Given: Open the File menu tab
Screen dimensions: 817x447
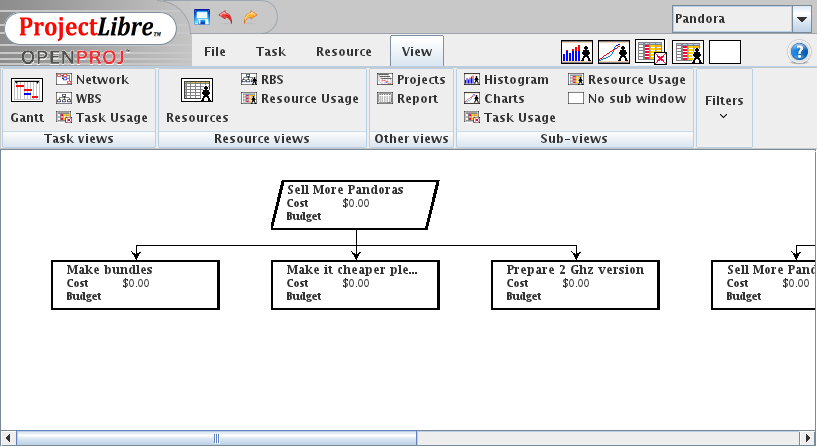Looking at the screenshot, I should pos(215,52).
